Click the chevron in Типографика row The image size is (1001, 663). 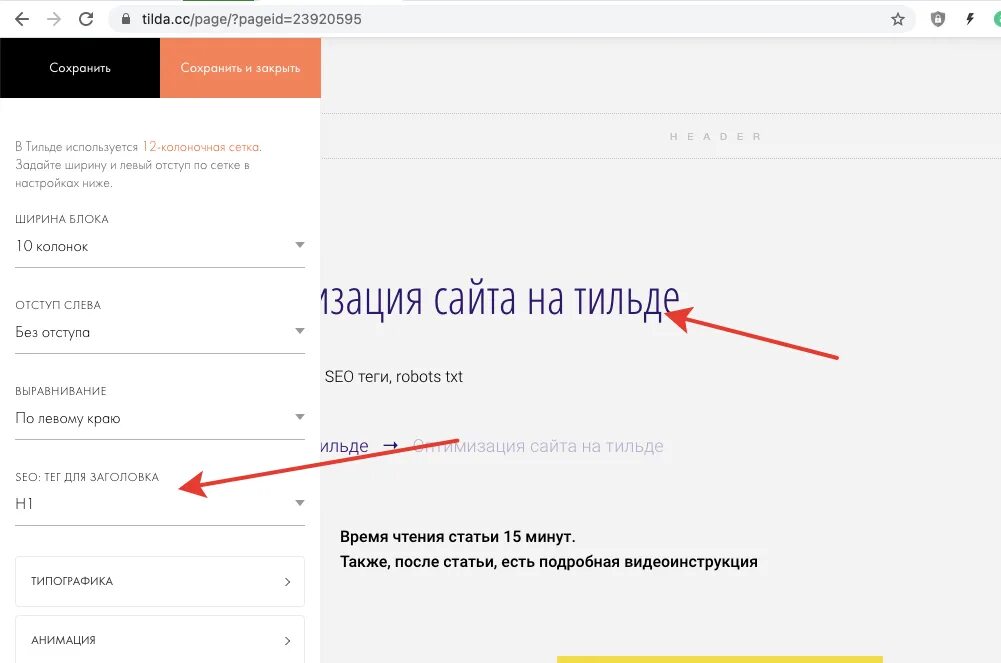point(287,581)
